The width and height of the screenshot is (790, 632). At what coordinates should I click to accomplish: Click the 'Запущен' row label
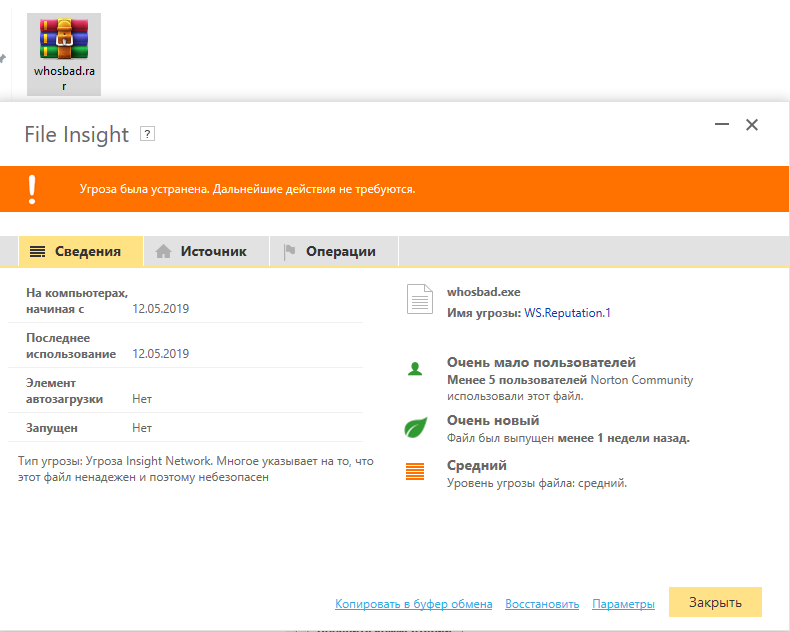tap(52, 428)
